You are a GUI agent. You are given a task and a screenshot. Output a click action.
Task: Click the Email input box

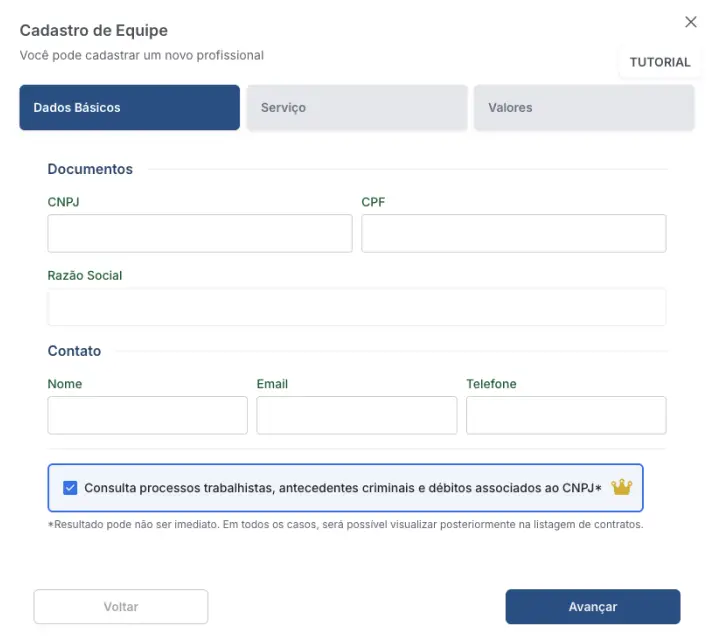click(356, 415)
